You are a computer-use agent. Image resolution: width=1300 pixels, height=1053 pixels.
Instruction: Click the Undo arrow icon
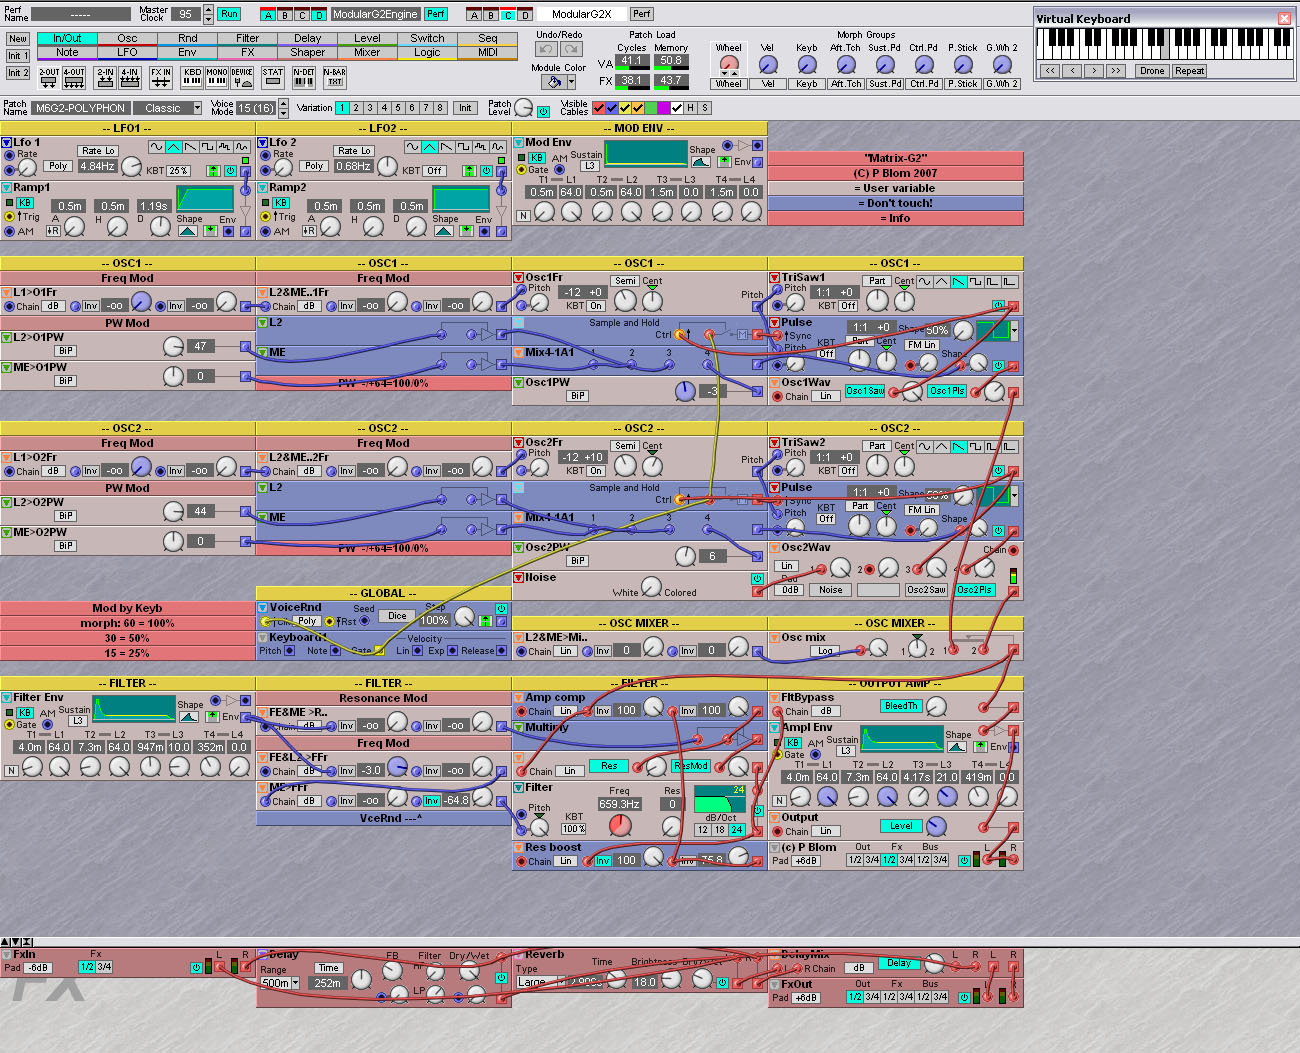546,48
